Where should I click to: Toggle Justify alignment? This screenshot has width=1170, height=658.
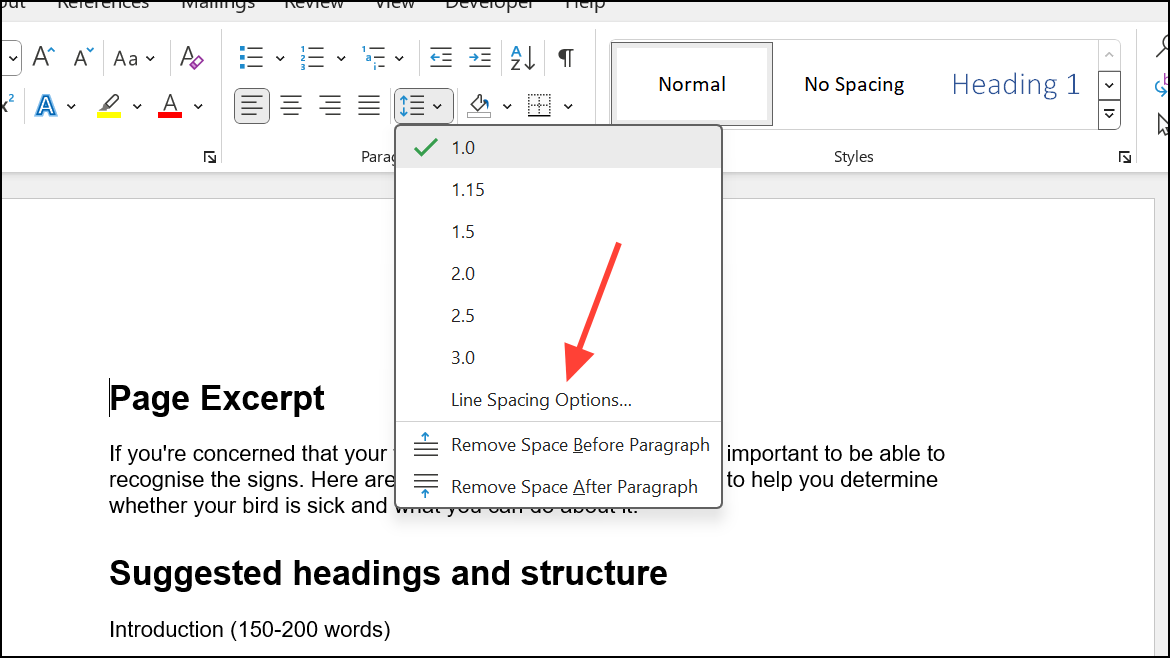pos(368,104)
